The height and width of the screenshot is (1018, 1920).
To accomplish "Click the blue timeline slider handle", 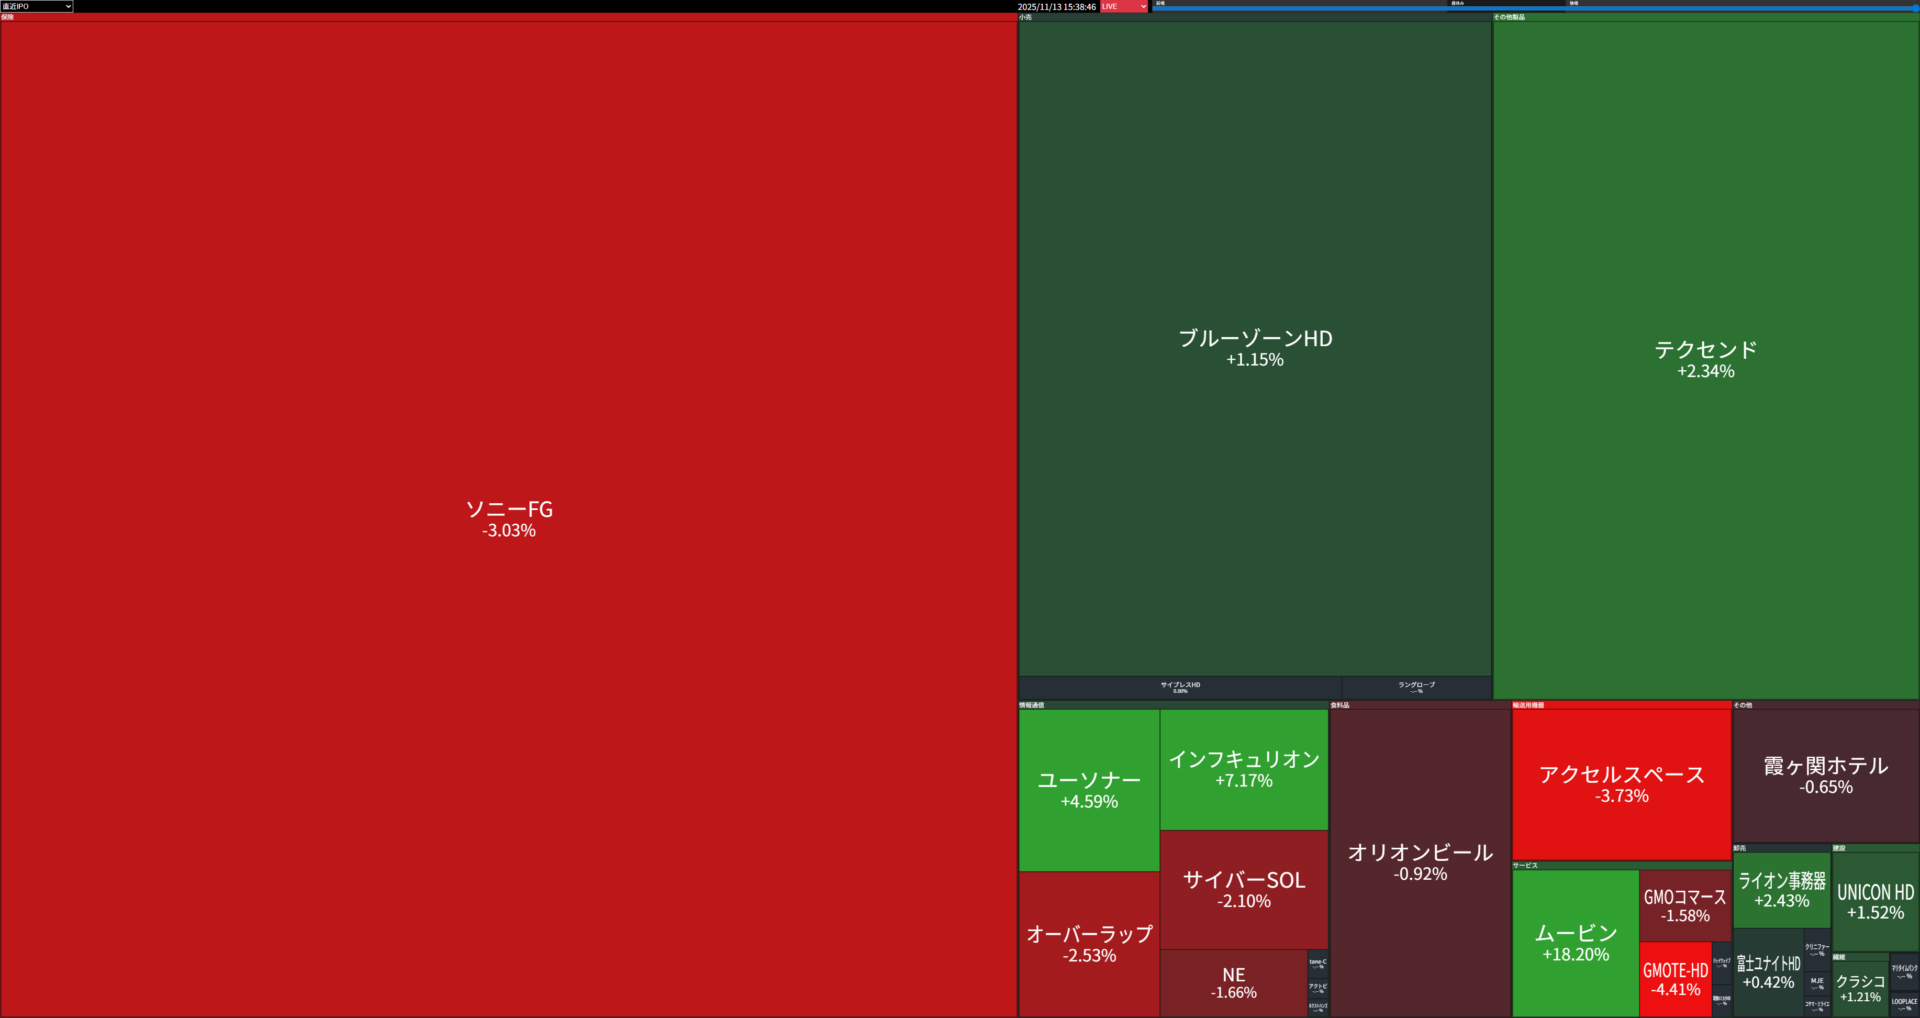I will (x=1915, y=8).
